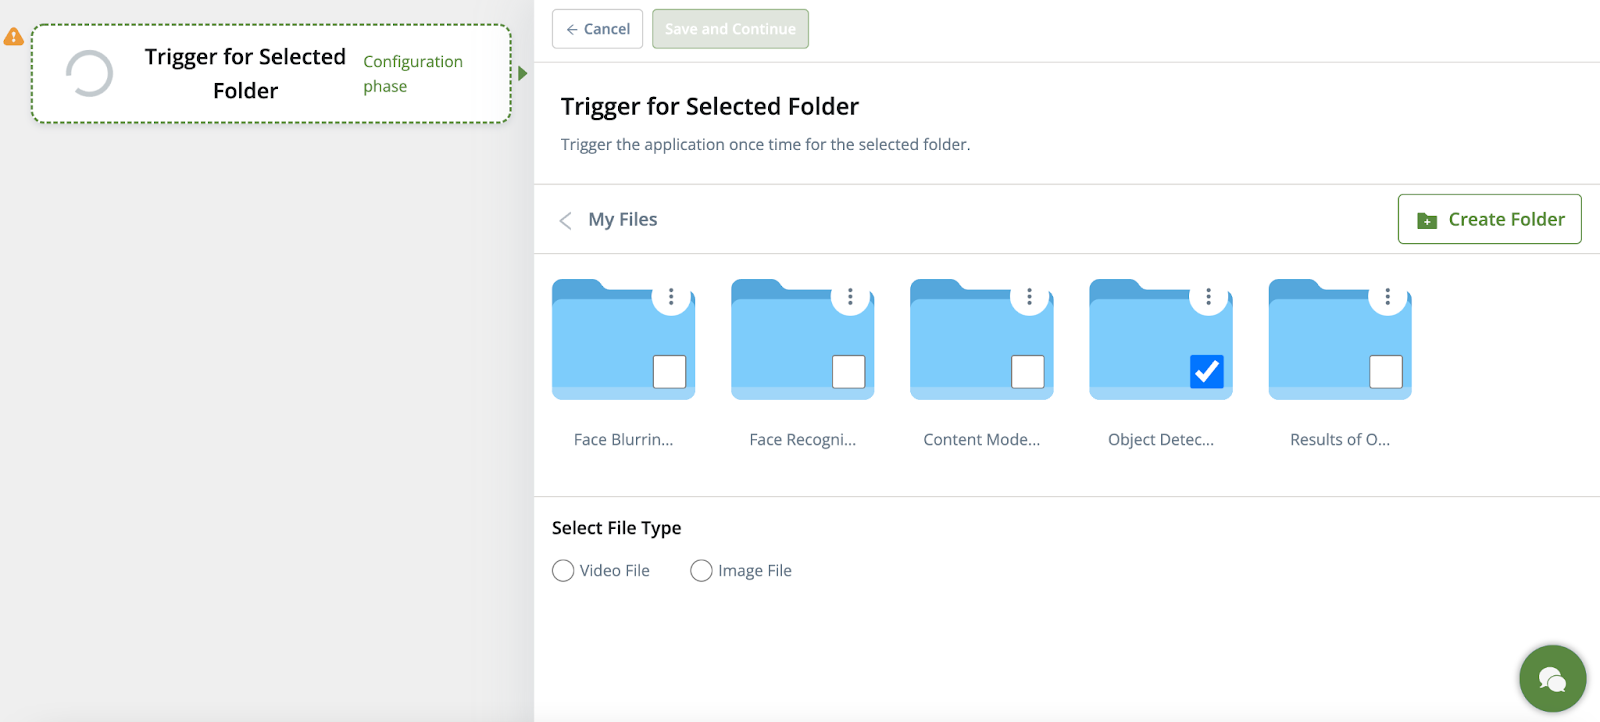Uncheck the Object Detection folder checkbox
1600x722 pixels.
click(x=1207, y=372)
